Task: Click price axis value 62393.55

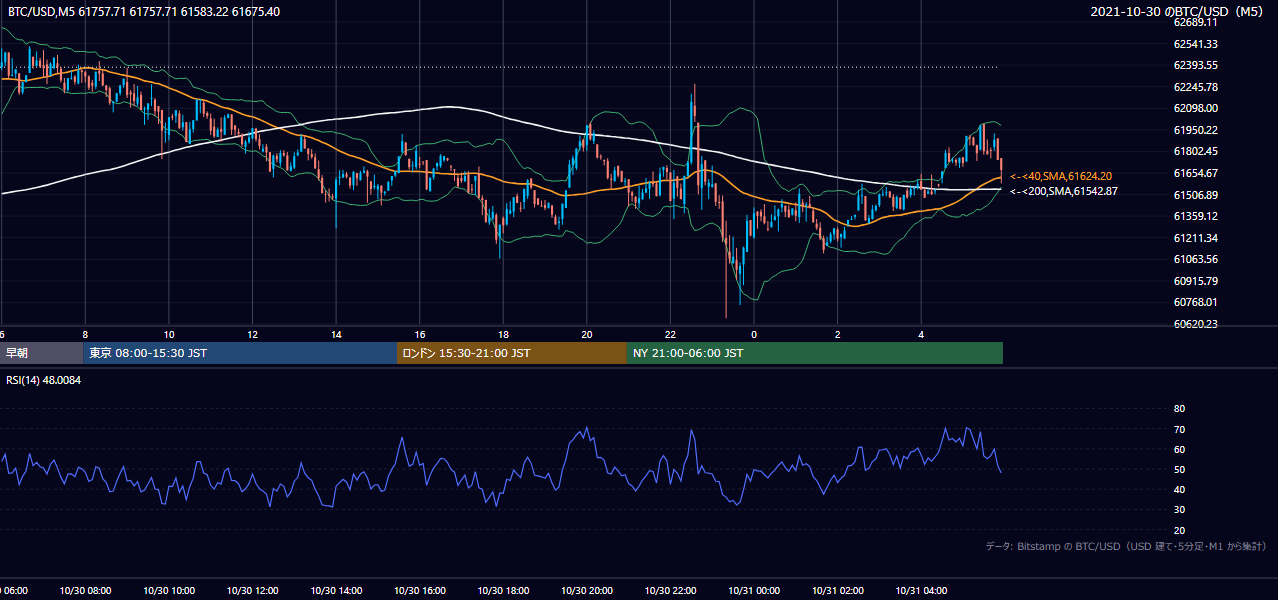Action: pyautogui.click(x=1196, y=65)
